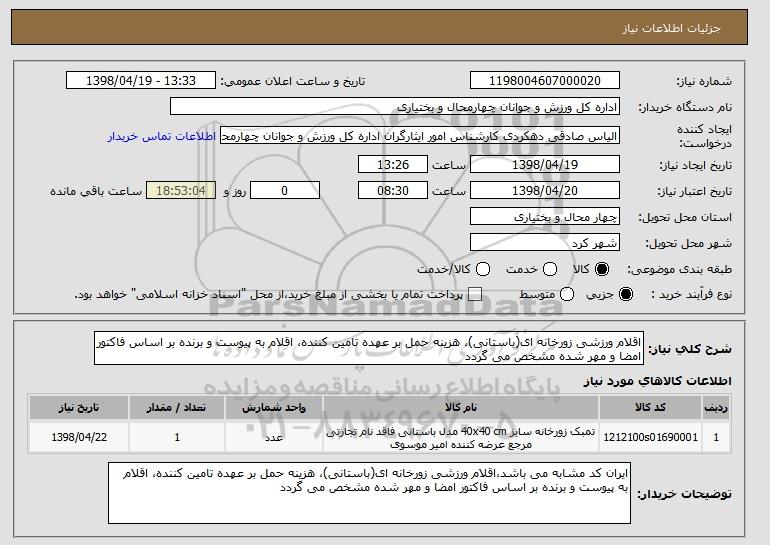Click the ردیف column header
The width and height of the screenshot is (770, 545).
click(x=716, y=408)
